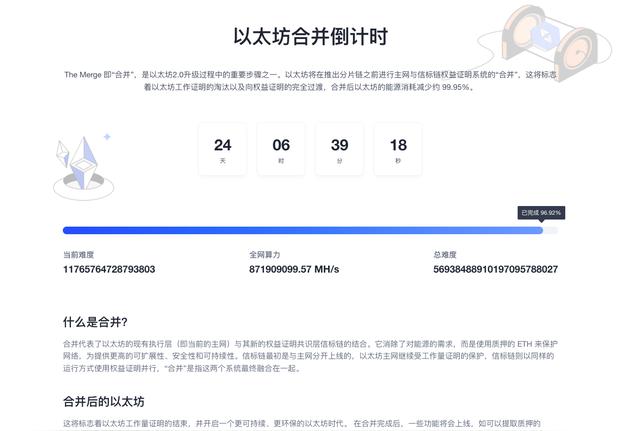The height and width of the screenshot is (431, 640).
Task: Click the minutes counter card showing 39
Action: click(x=339, y=149)
